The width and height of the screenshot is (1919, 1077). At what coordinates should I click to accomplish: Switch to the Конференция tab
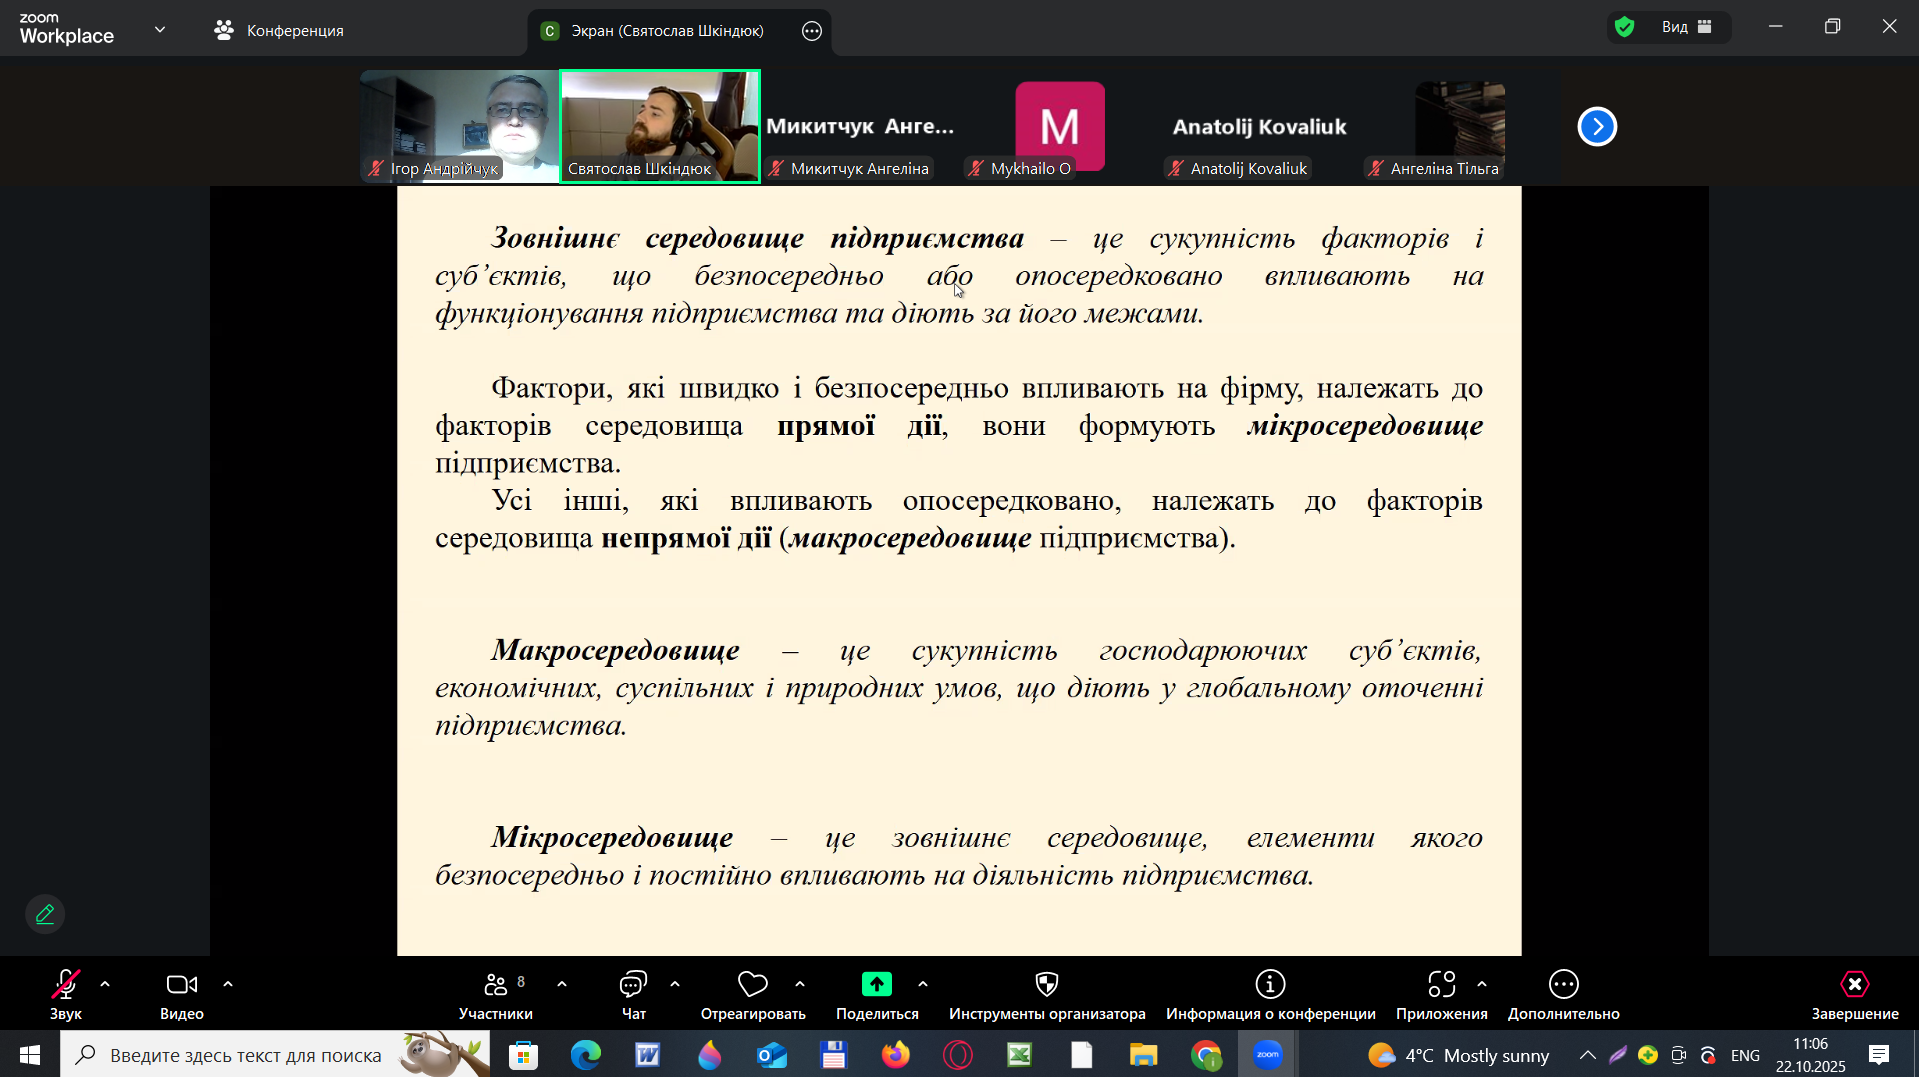(x=280, y=31)
